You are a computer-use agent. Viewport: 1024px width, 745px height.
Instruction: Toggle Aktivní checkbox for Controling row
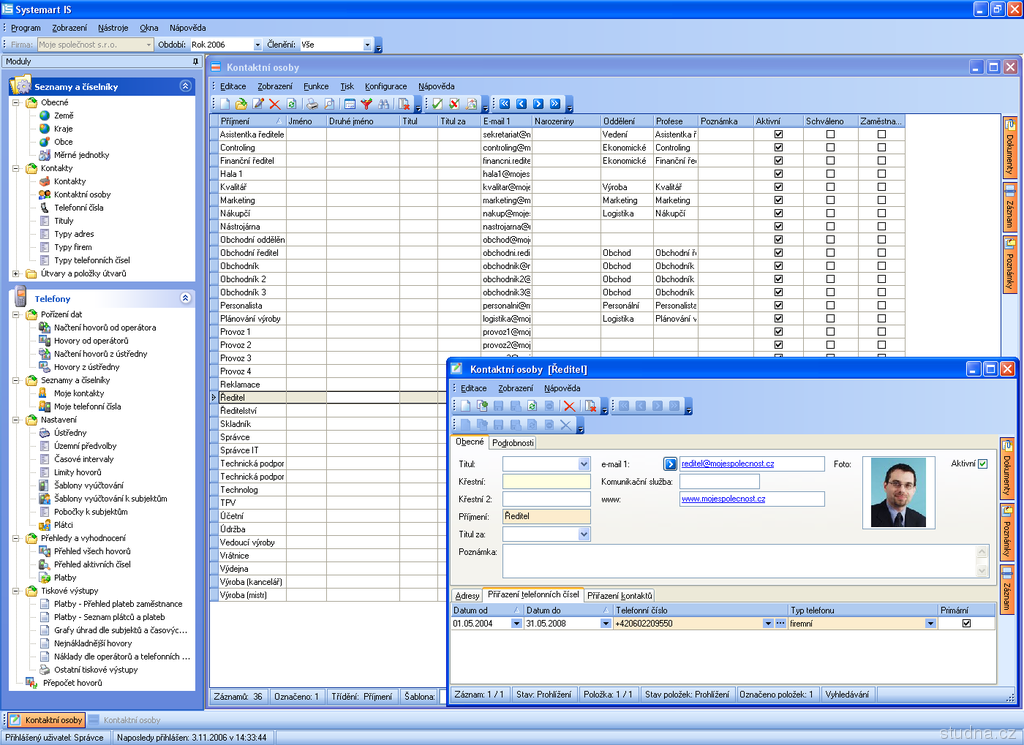point(778,147)
